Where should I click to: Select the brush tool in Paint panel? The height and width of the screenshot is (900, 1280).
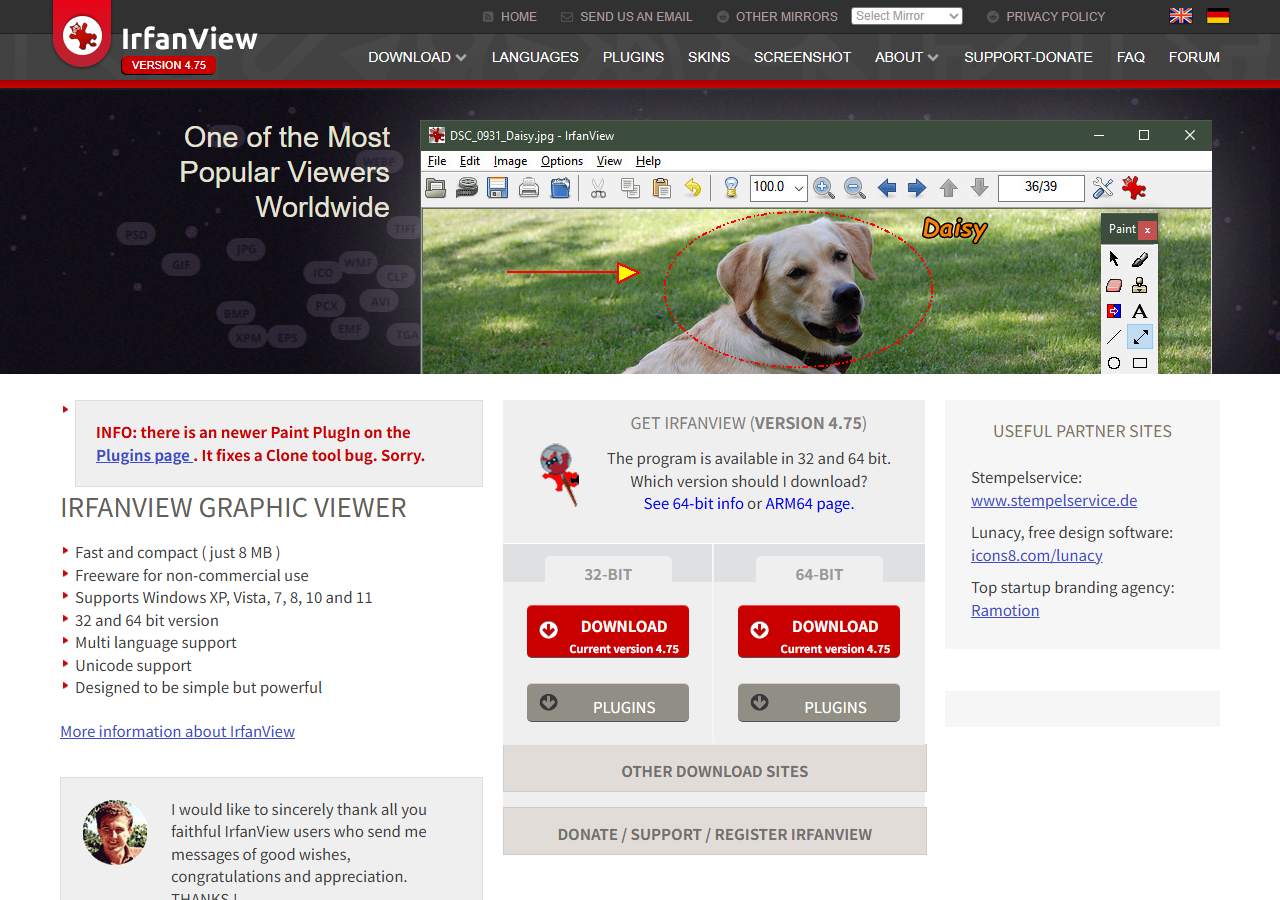click(x=1140, y=259)
